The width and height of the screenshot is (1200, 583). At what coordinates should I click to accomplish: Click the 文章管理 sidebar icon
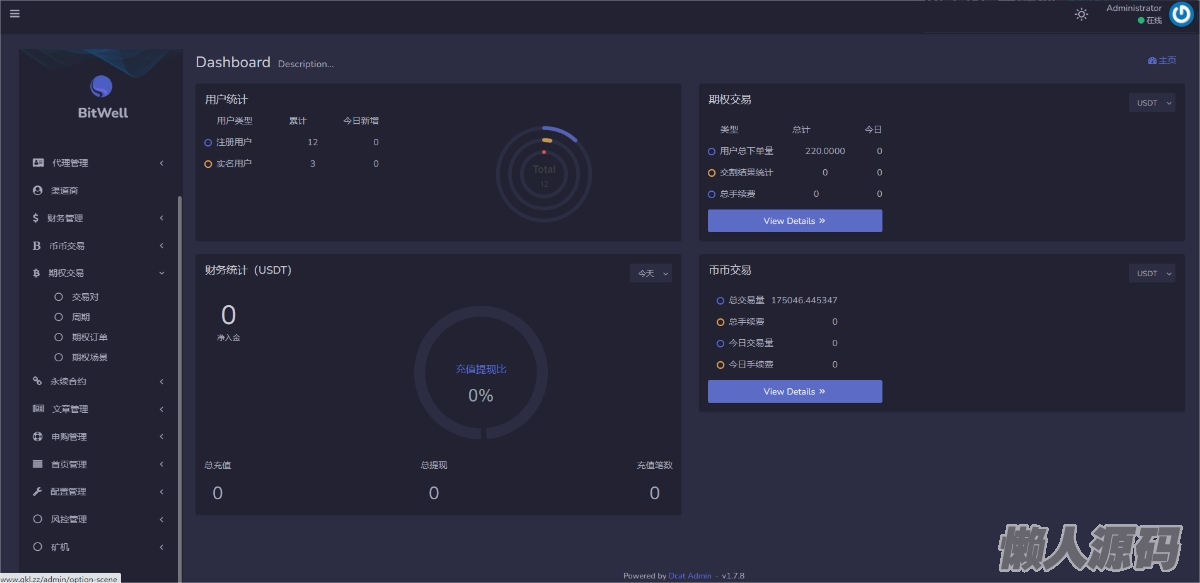pos(38,409)
